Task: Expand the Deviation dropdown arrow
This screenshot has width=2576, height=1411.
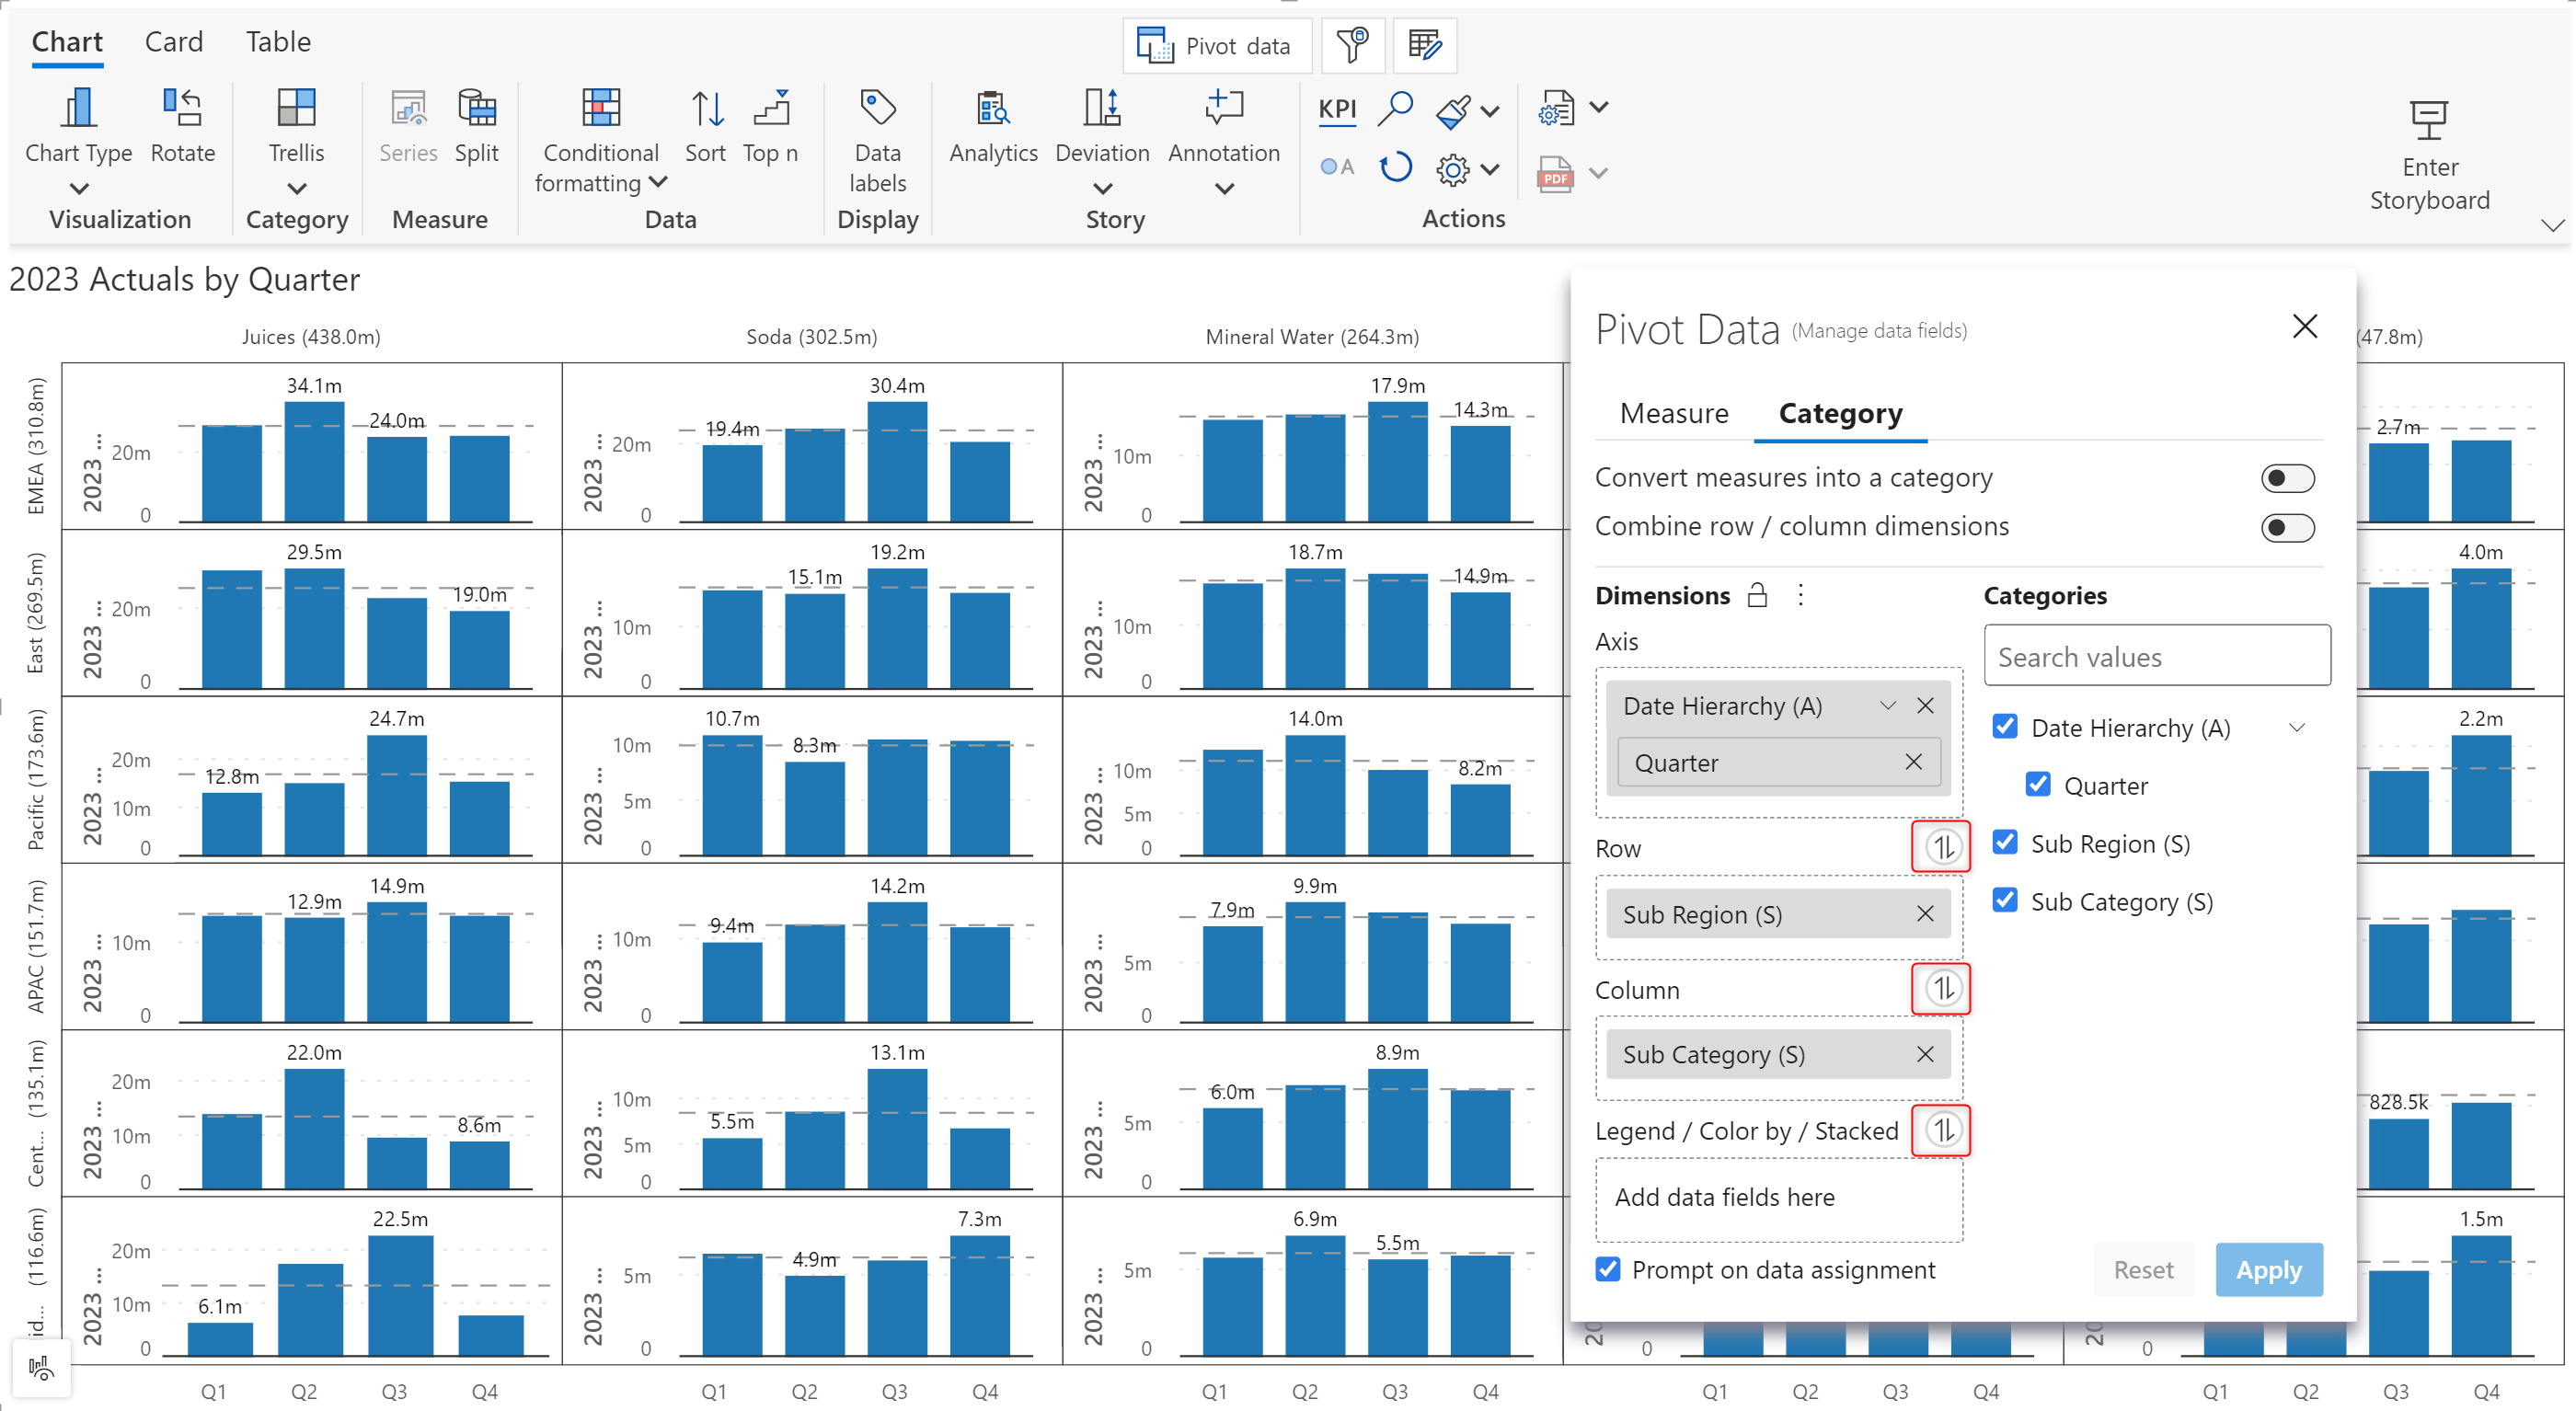Action: (x=1102, y=189)
